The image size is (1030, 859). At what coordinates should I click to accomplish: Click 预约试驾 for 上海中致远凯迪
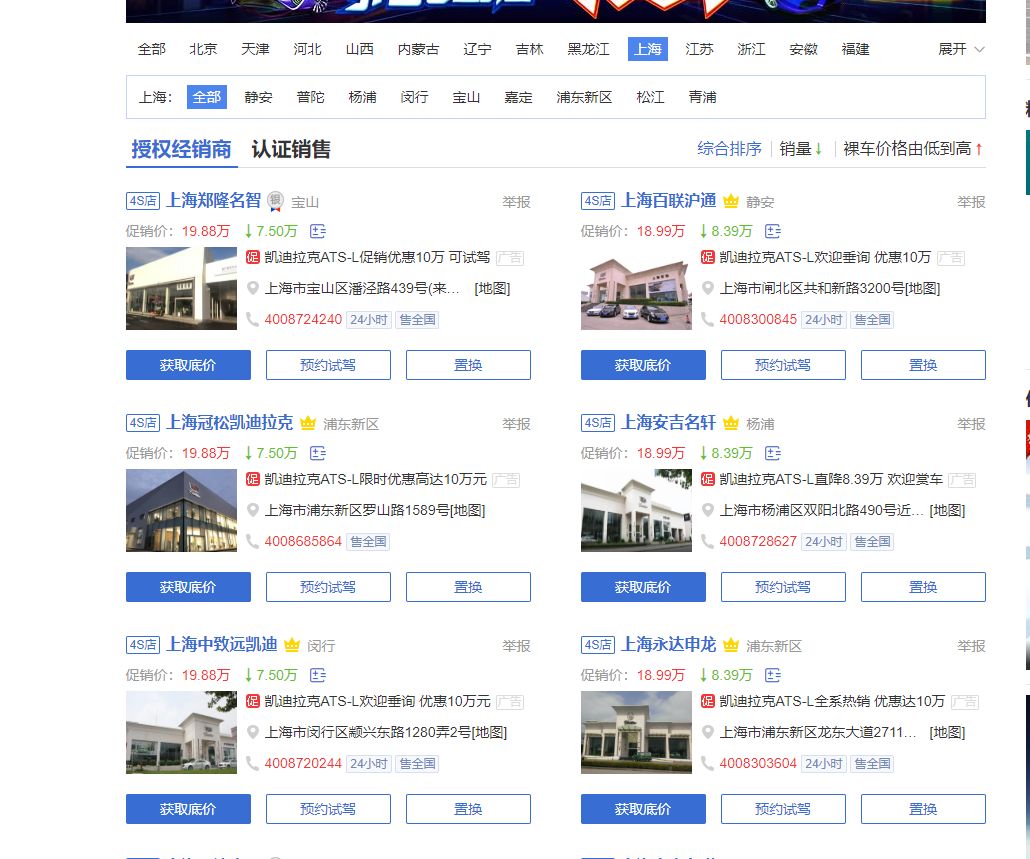point(328,809)
